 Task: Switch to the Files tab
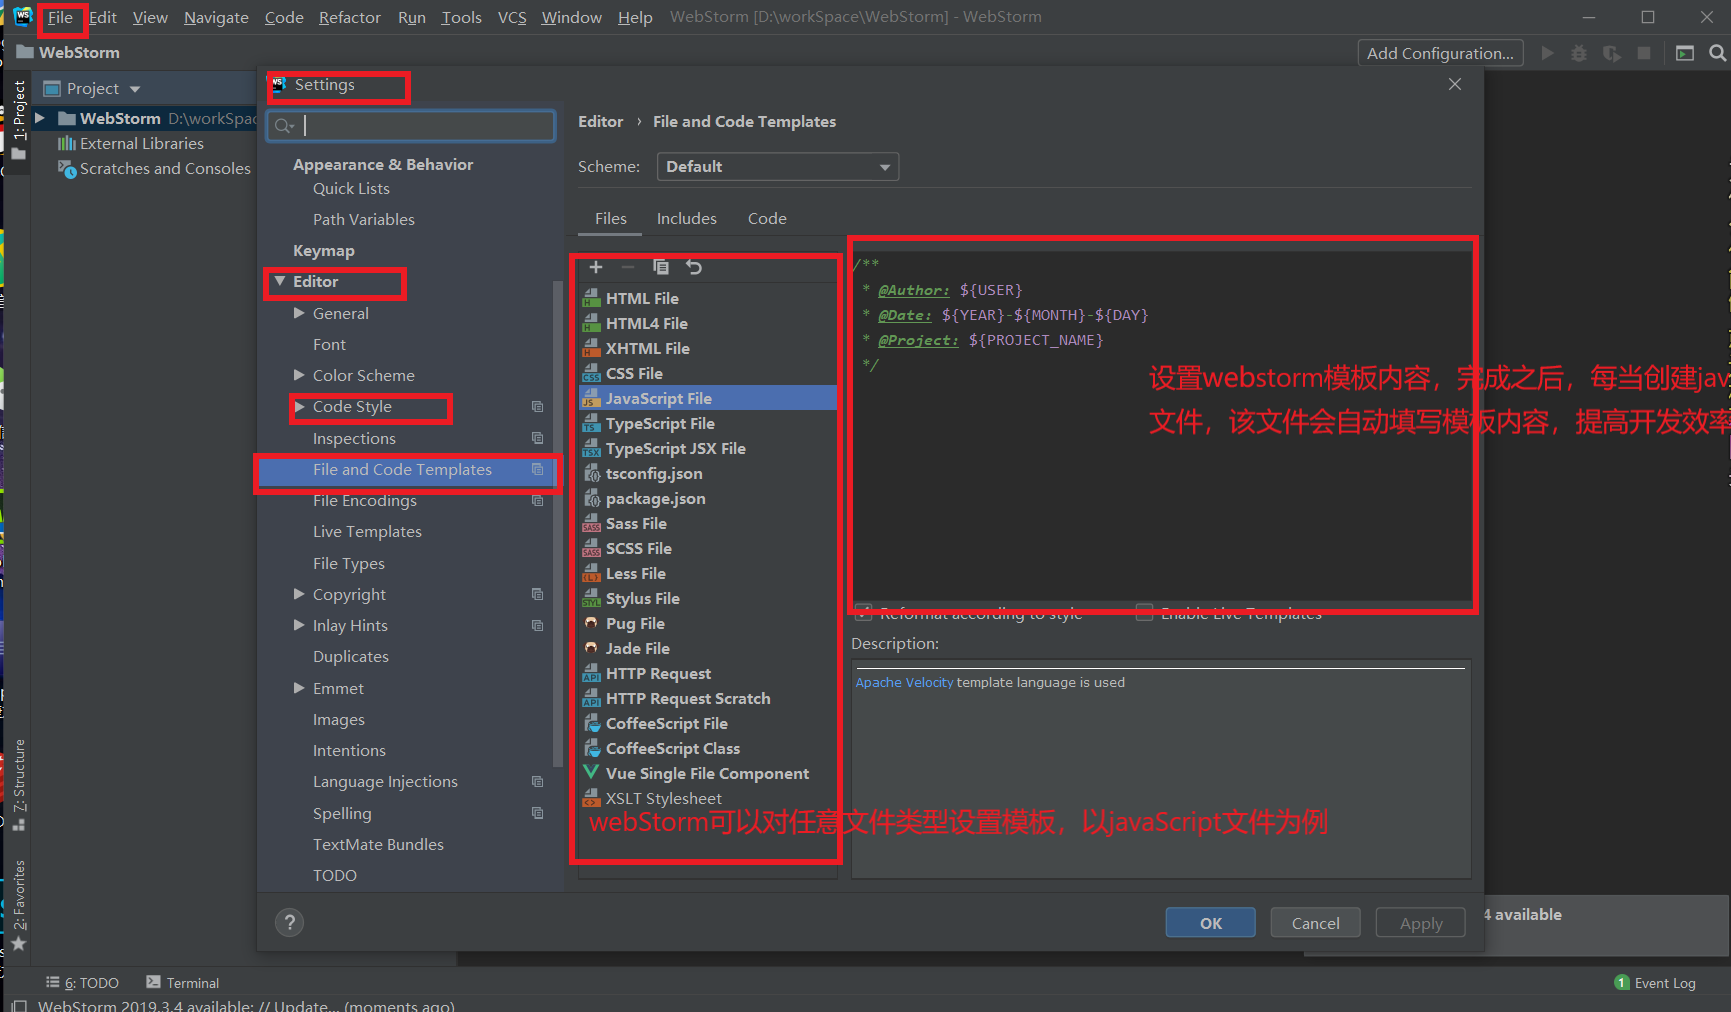[x=611, y=218]
